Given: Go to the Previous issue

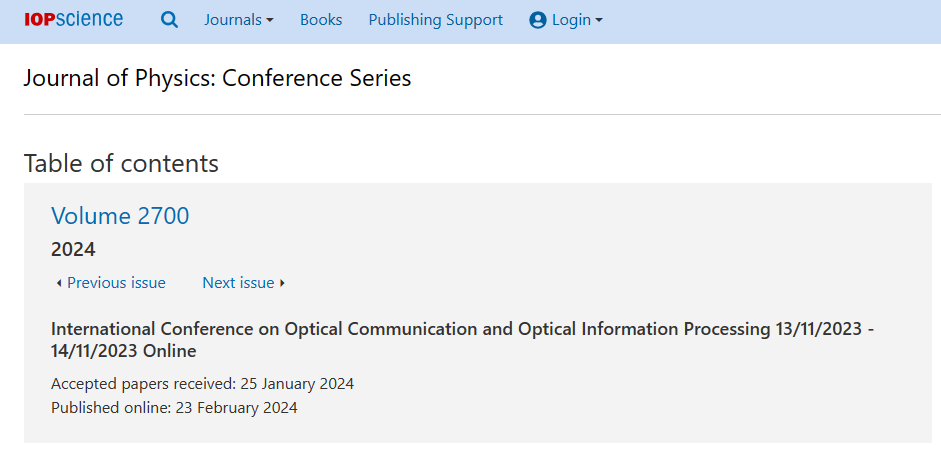Looking at the screenshot, I should pyautogui.click(x=116, y=282).
